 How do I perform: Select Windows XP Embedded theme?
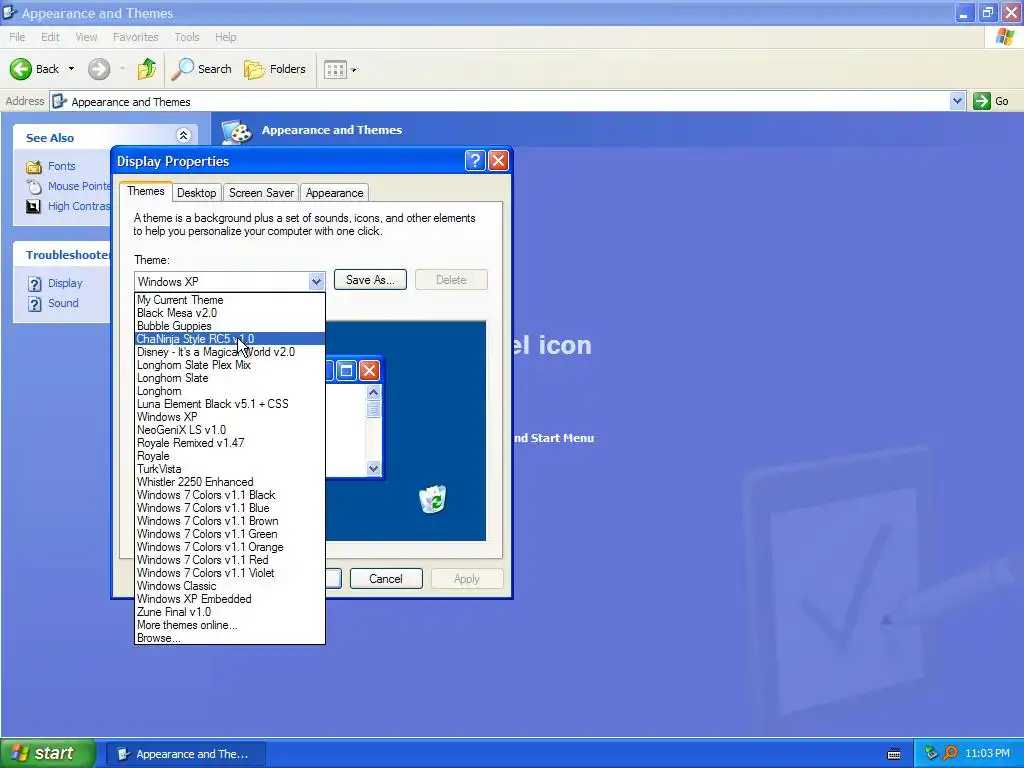coord(229,599)
